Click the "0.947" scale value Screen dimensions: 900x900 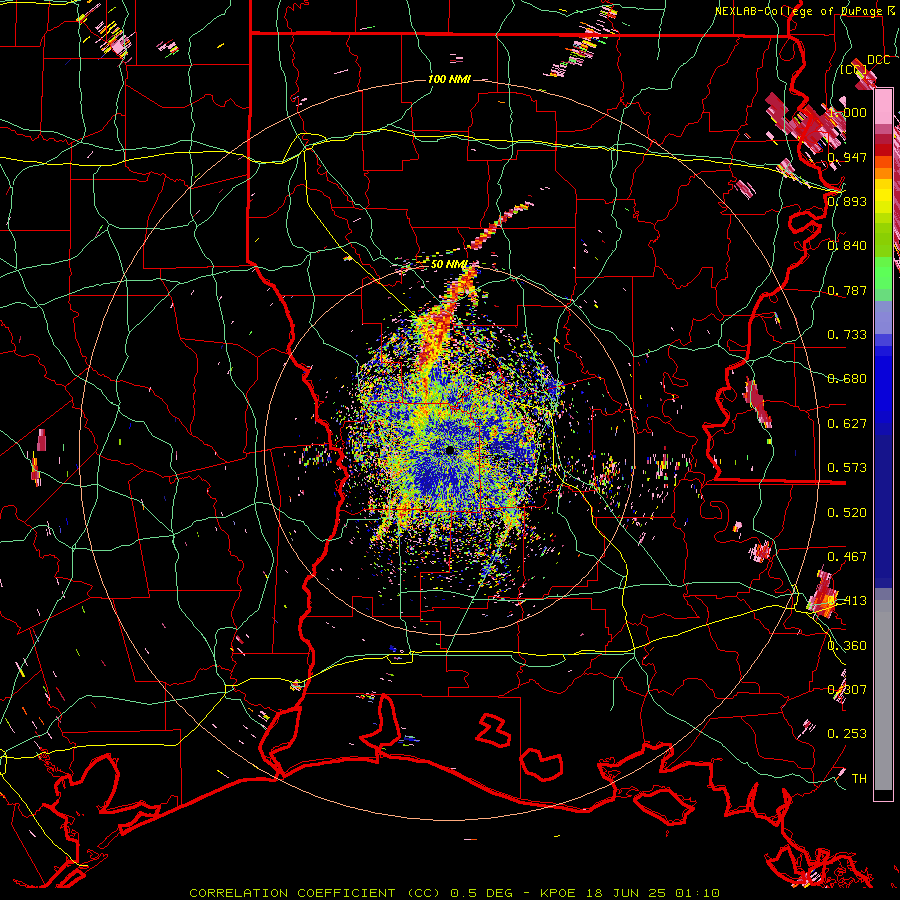click(847, 157)
